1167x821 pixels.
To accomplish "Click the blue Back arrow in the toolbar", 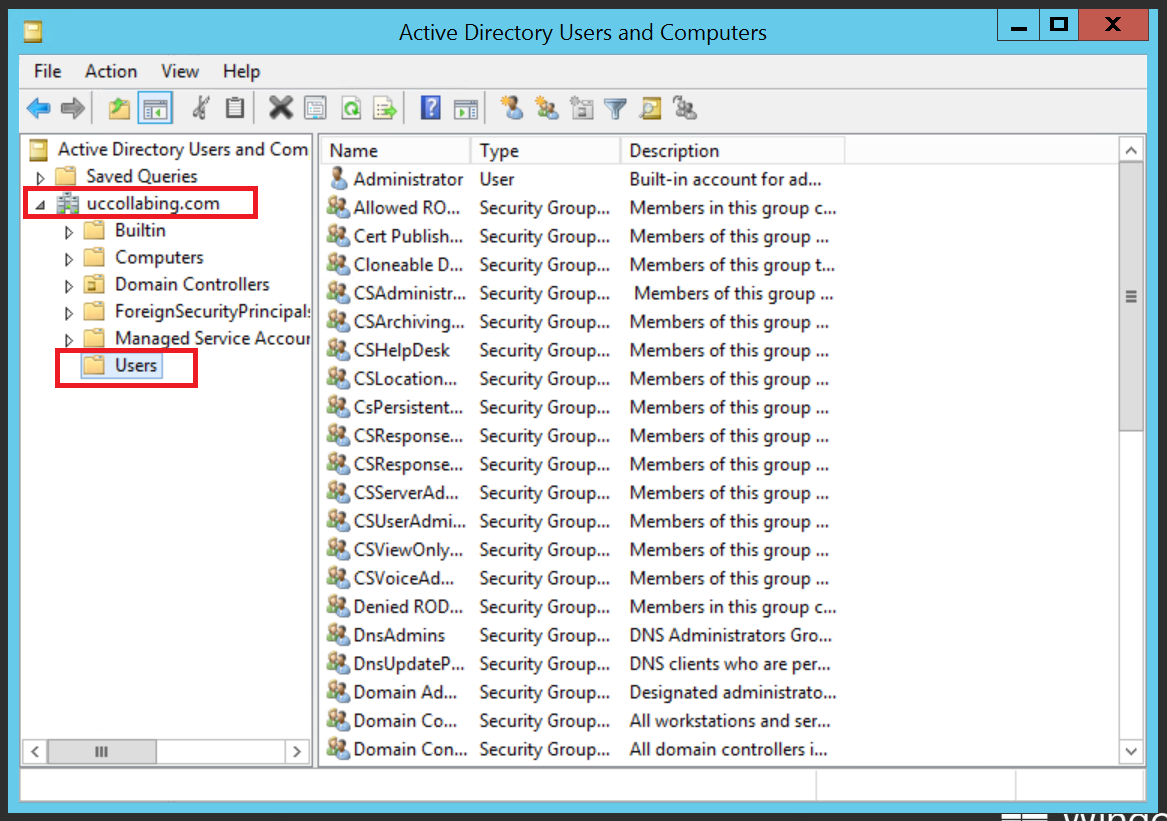I will (x=39, y=109).
